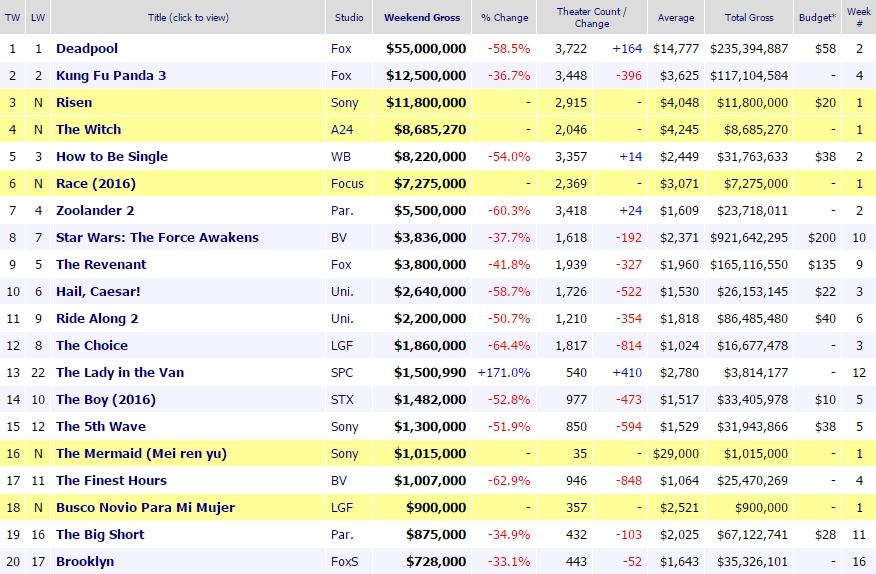Sort by Title column header
876x574 pixels.
click(188, 17)
